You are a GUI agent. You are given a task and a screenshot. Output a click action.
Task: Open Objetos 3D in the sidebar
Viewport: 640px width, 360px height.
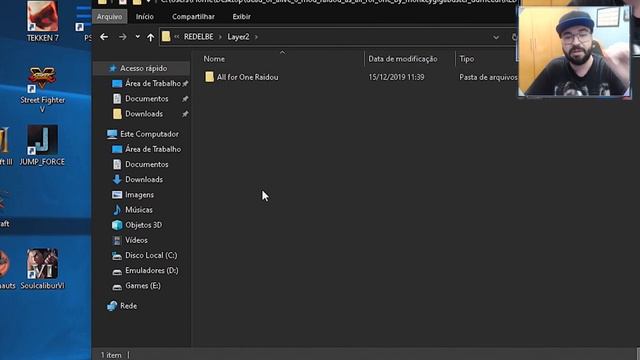143,225
